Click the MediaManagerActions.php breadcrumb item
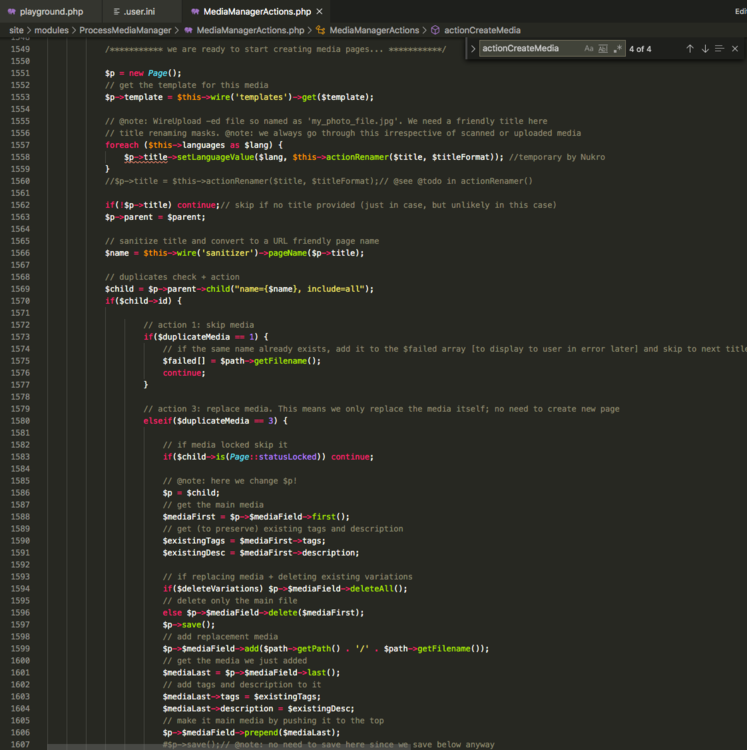 (250, 30)
